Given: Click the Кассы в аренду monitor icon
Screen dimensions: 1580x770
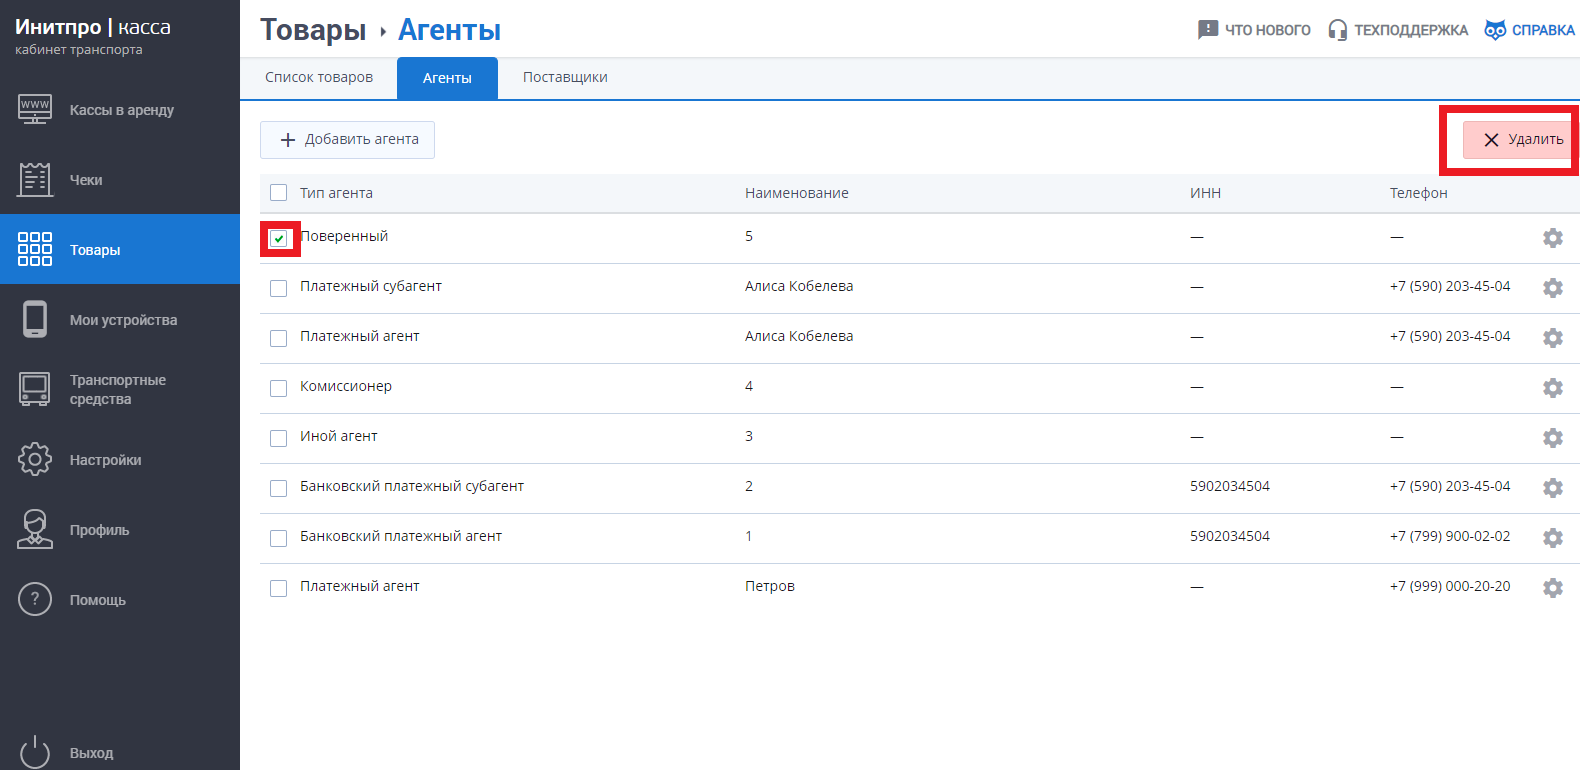Looking at the screenshot, I should 35,108.
